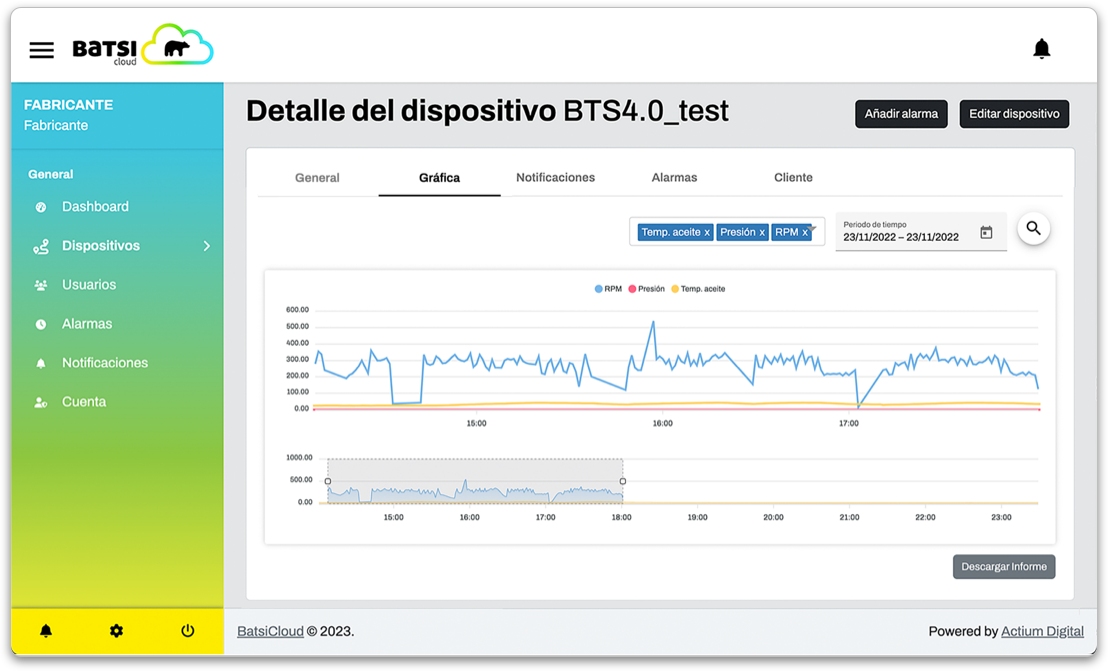Viewport: 1108px width, 672px height.
Task: Click the power logout icon in sidebar footer
Action: (x=187, y=631)
